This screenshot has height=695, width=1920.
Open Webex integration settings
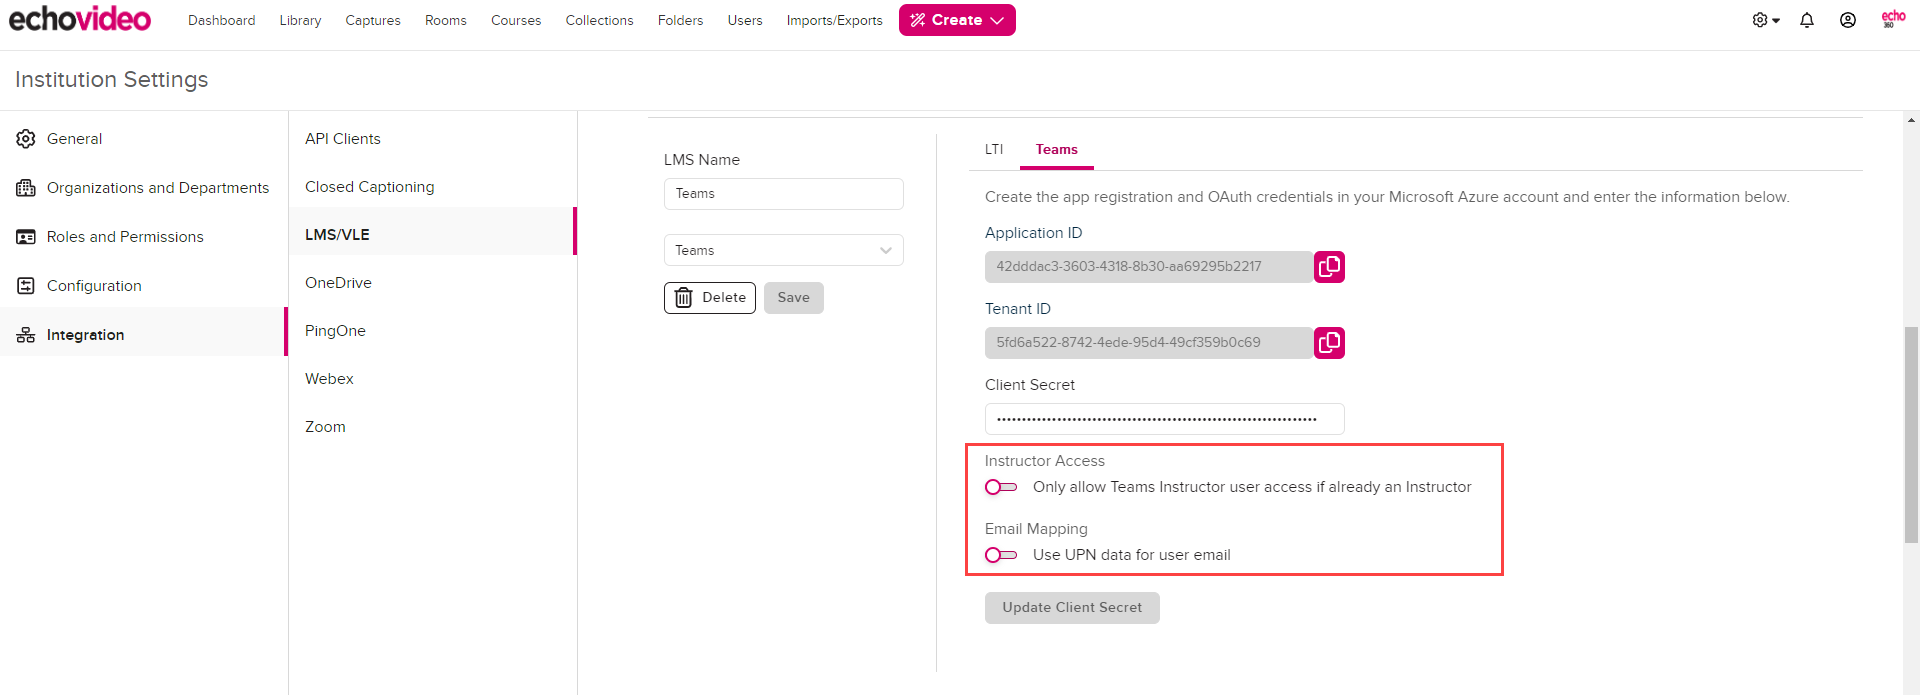433,379
